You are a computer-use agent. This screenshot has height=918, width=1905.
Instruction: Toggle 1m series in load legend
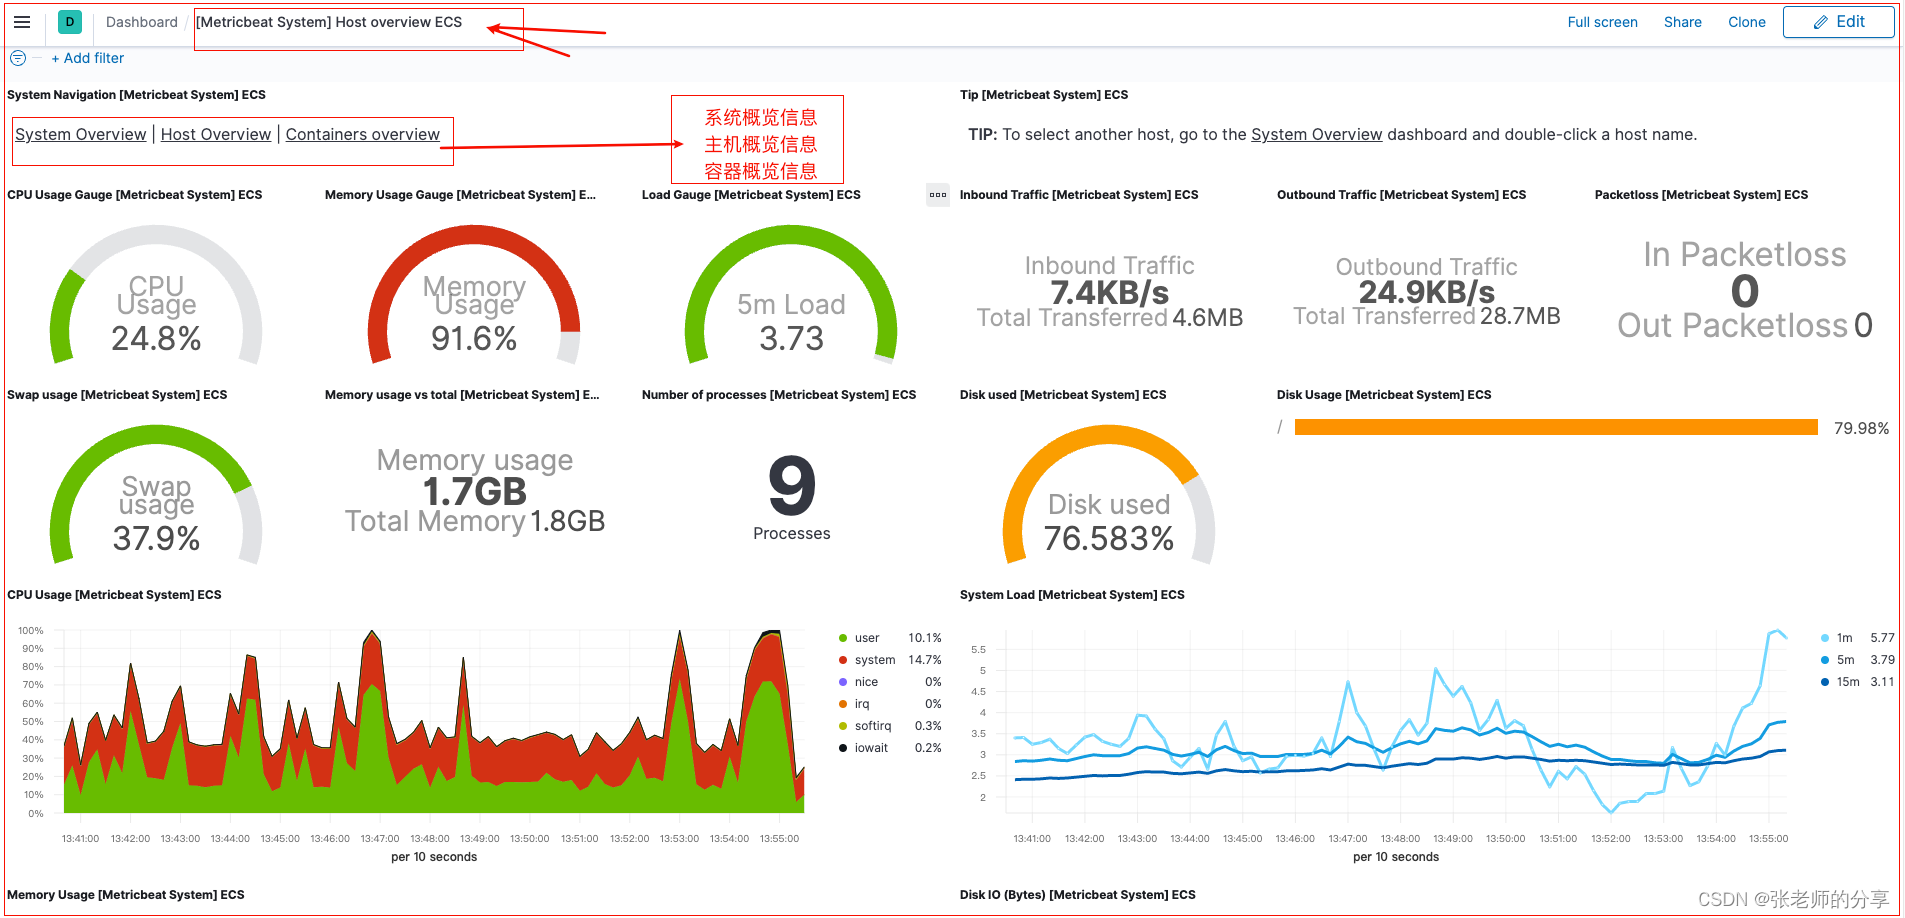point(1843,638)
